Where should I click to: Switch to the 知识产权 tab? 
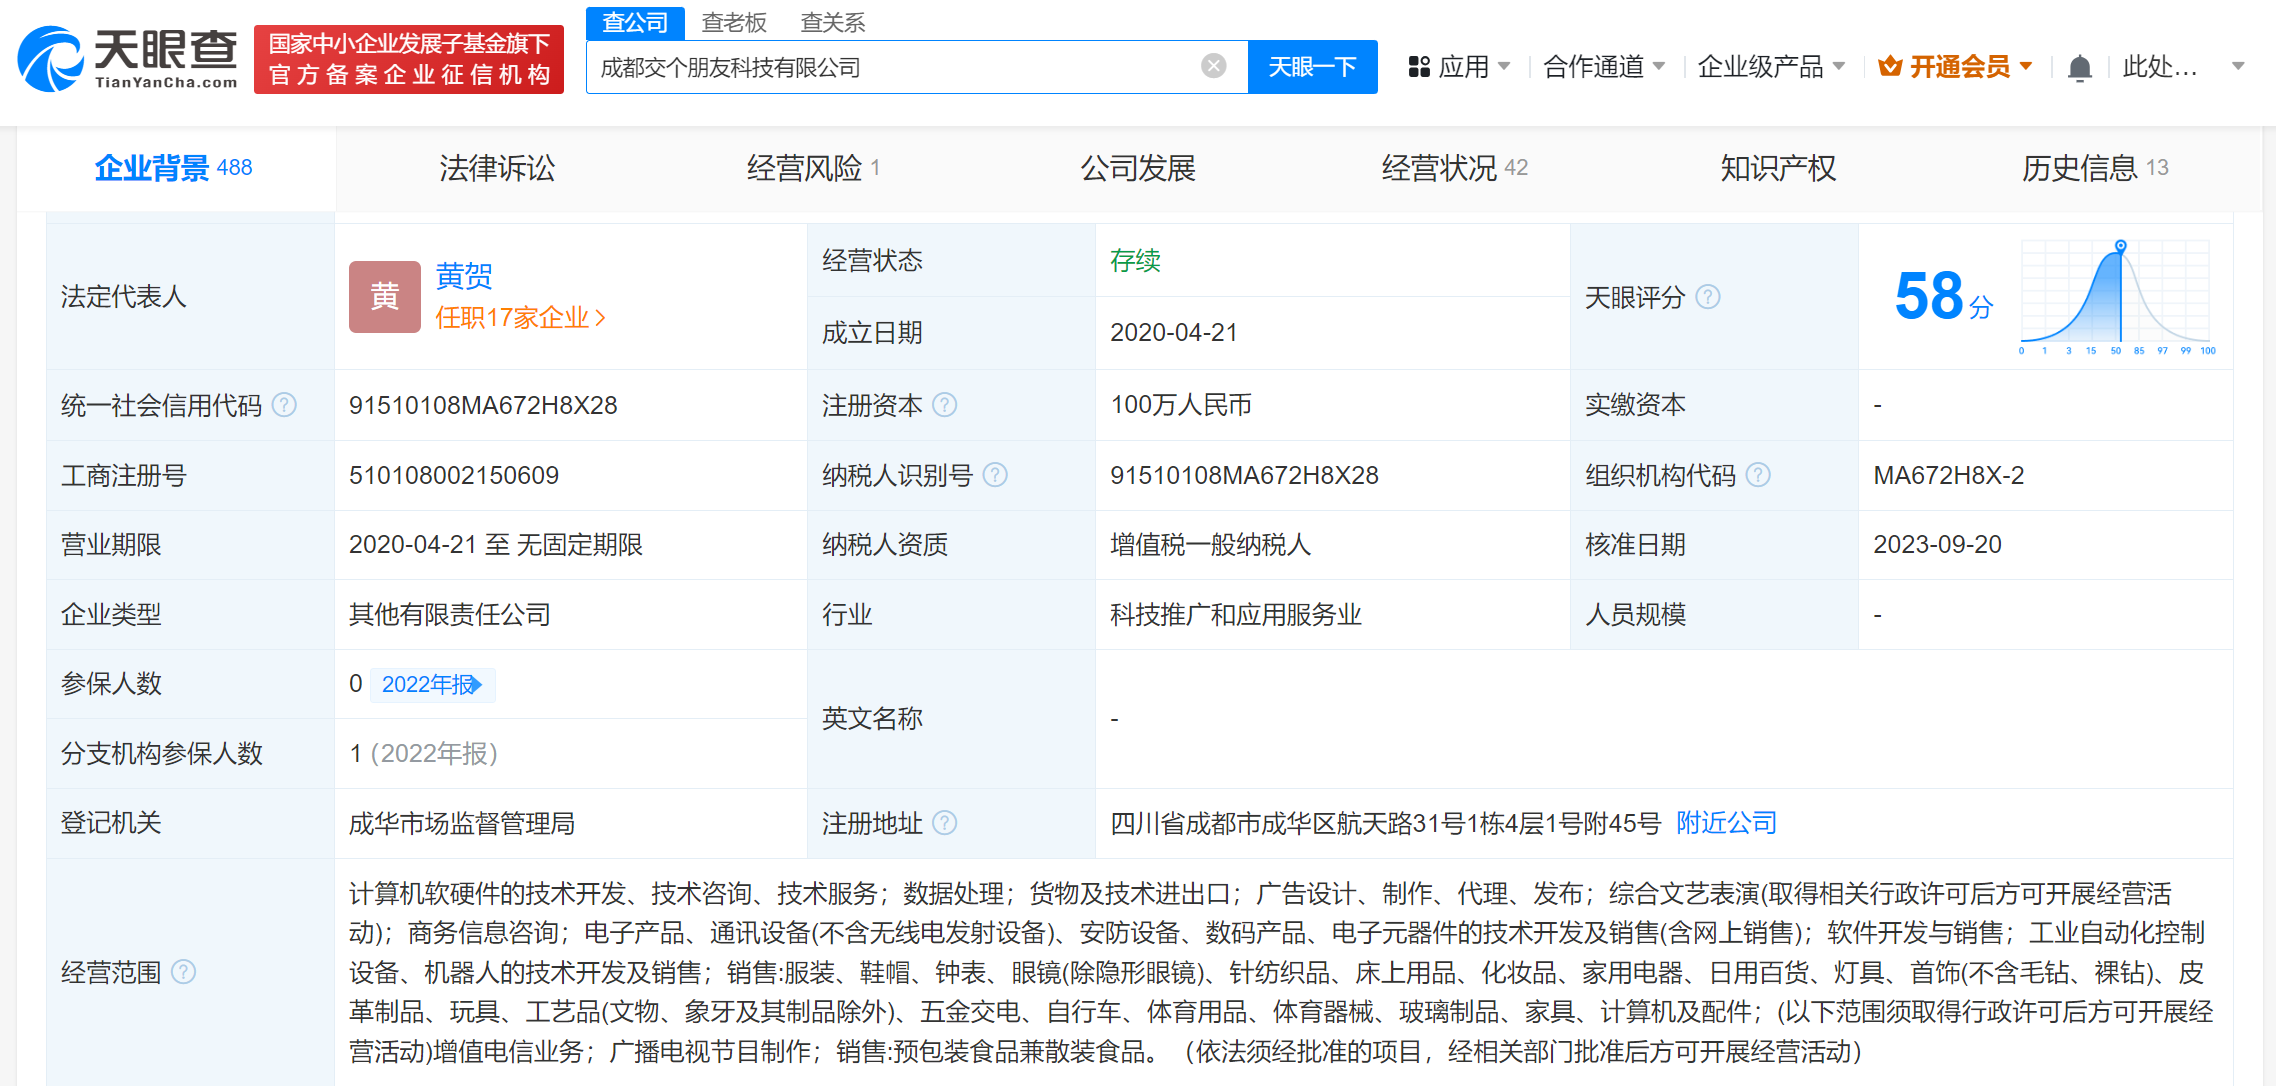coord(1778,167)
